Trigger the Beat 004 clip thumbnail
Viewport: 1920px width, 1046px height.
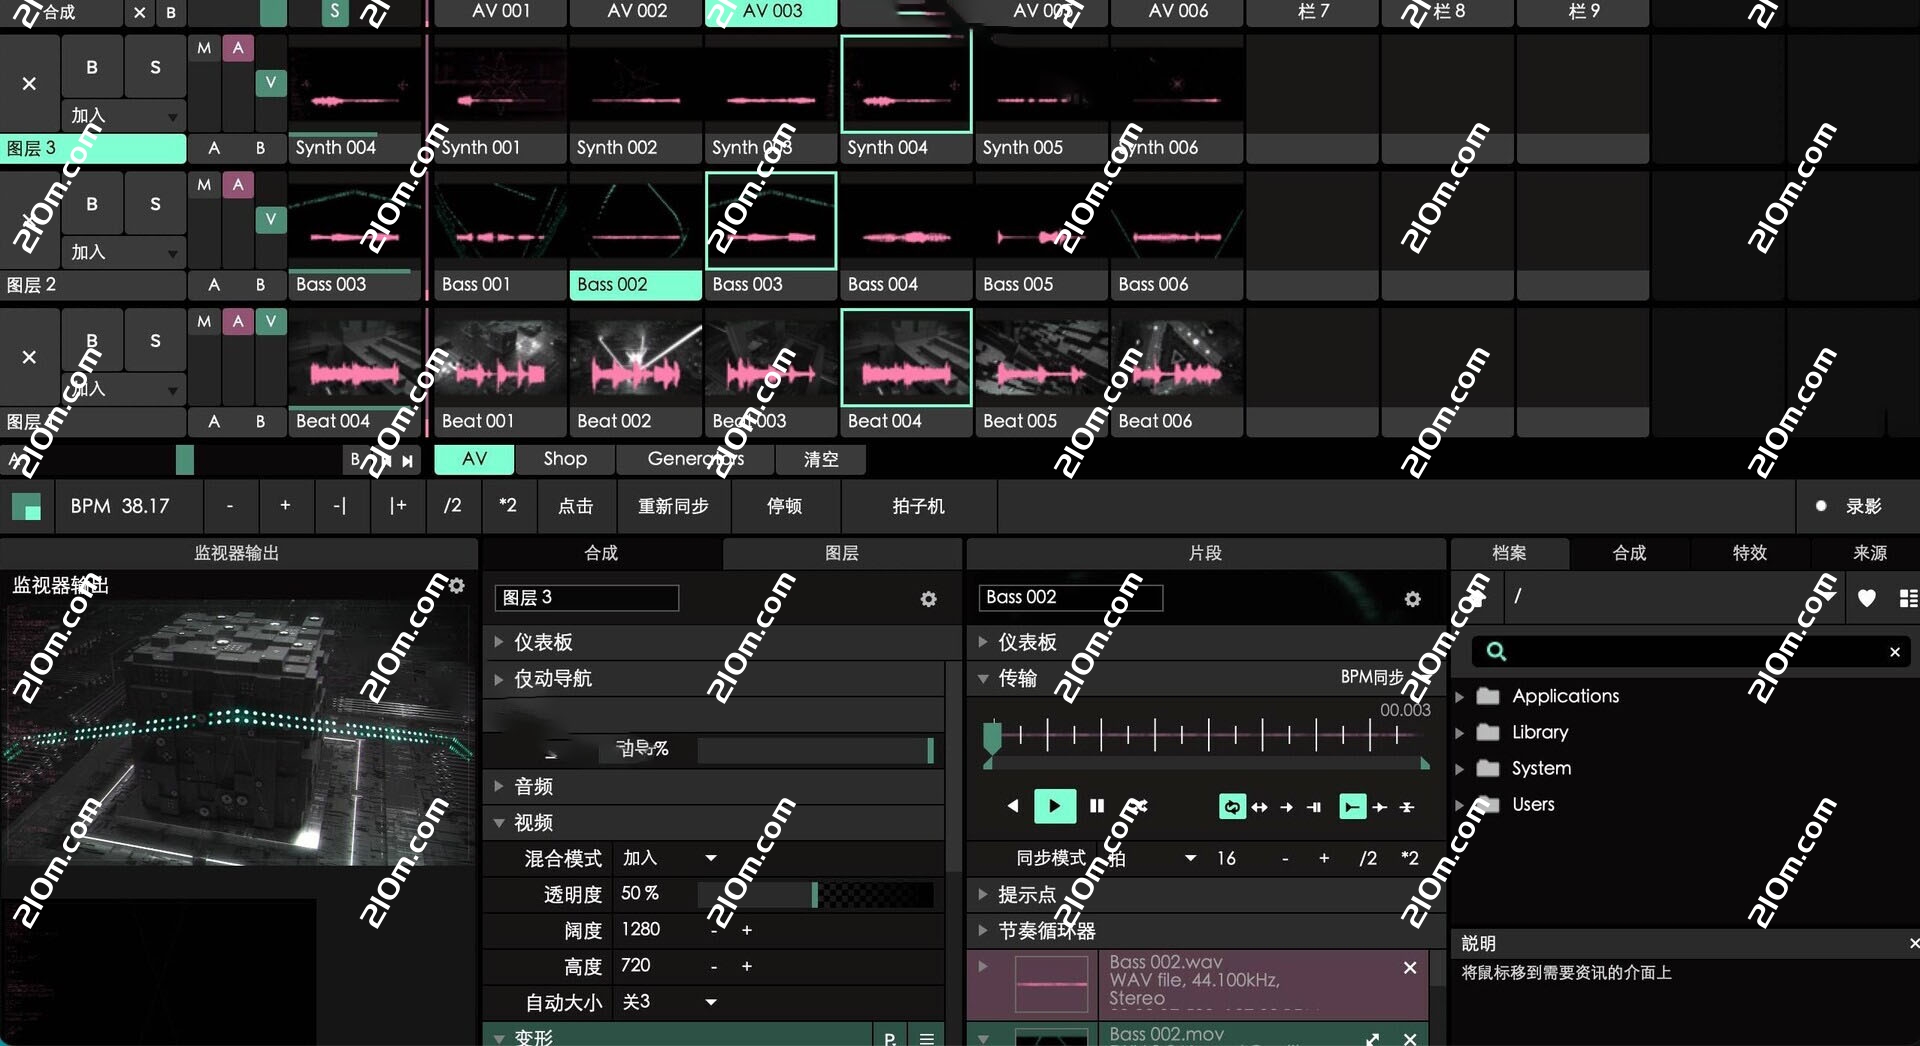[x=905, y=357]
